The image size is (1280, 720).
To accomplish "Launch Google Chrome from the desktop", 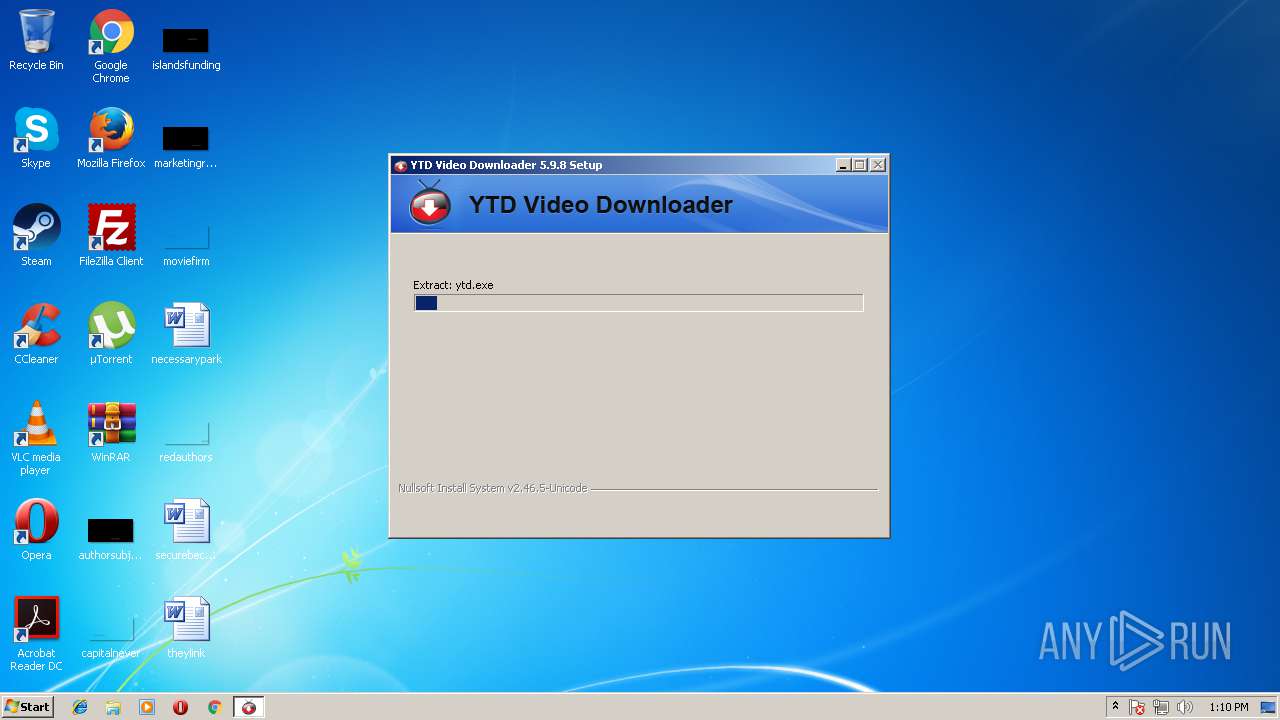I will [111, 46].
